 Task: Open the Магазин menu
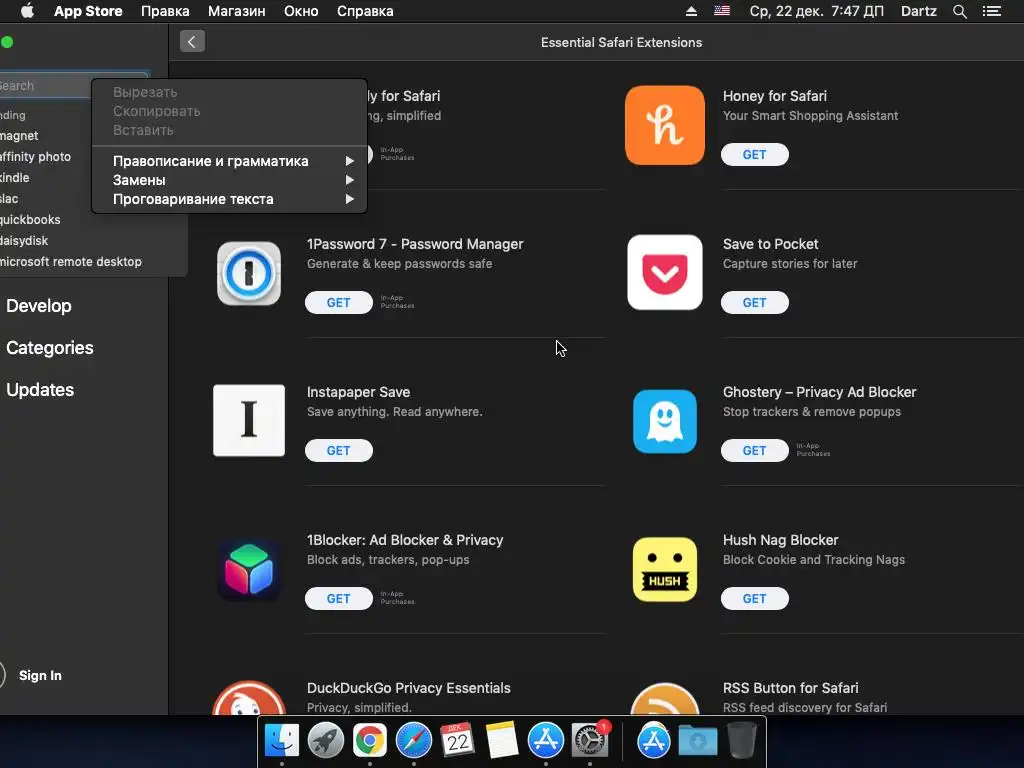pyautogui.click(x=236, y=11)
